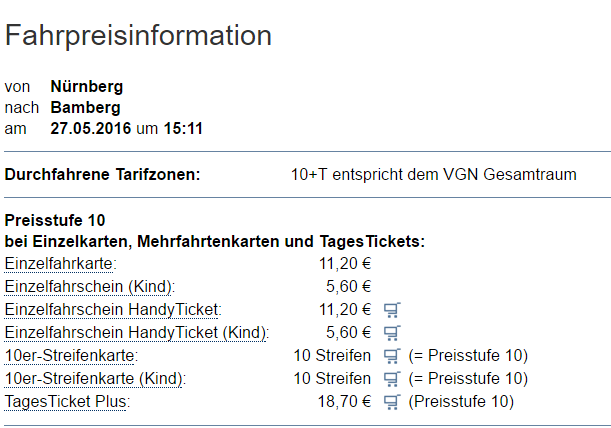Click the departure city Nürnberg
Screen dimensions: 611x428
pos(87,87)
